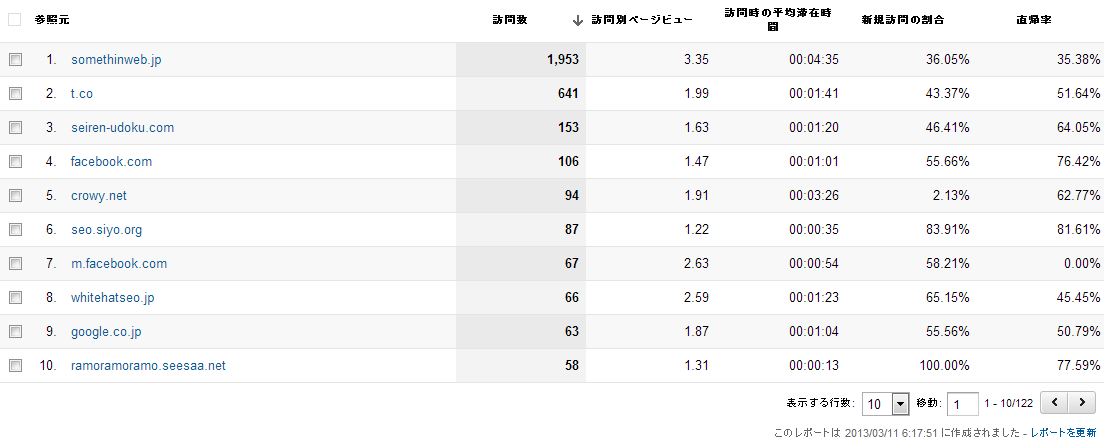Go to the previous page of results
This screenshot has height=443, width=1104.
pyautogui.click(x=1054, y=403)
